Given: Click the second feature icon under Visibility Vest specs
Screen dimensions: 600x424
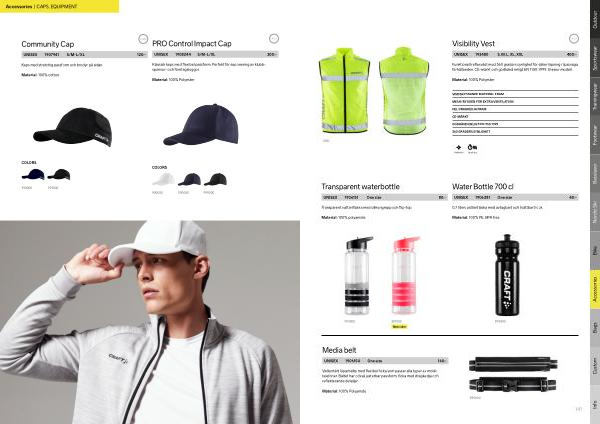Looking at the screenshot, I should click(x=472, y=147).
